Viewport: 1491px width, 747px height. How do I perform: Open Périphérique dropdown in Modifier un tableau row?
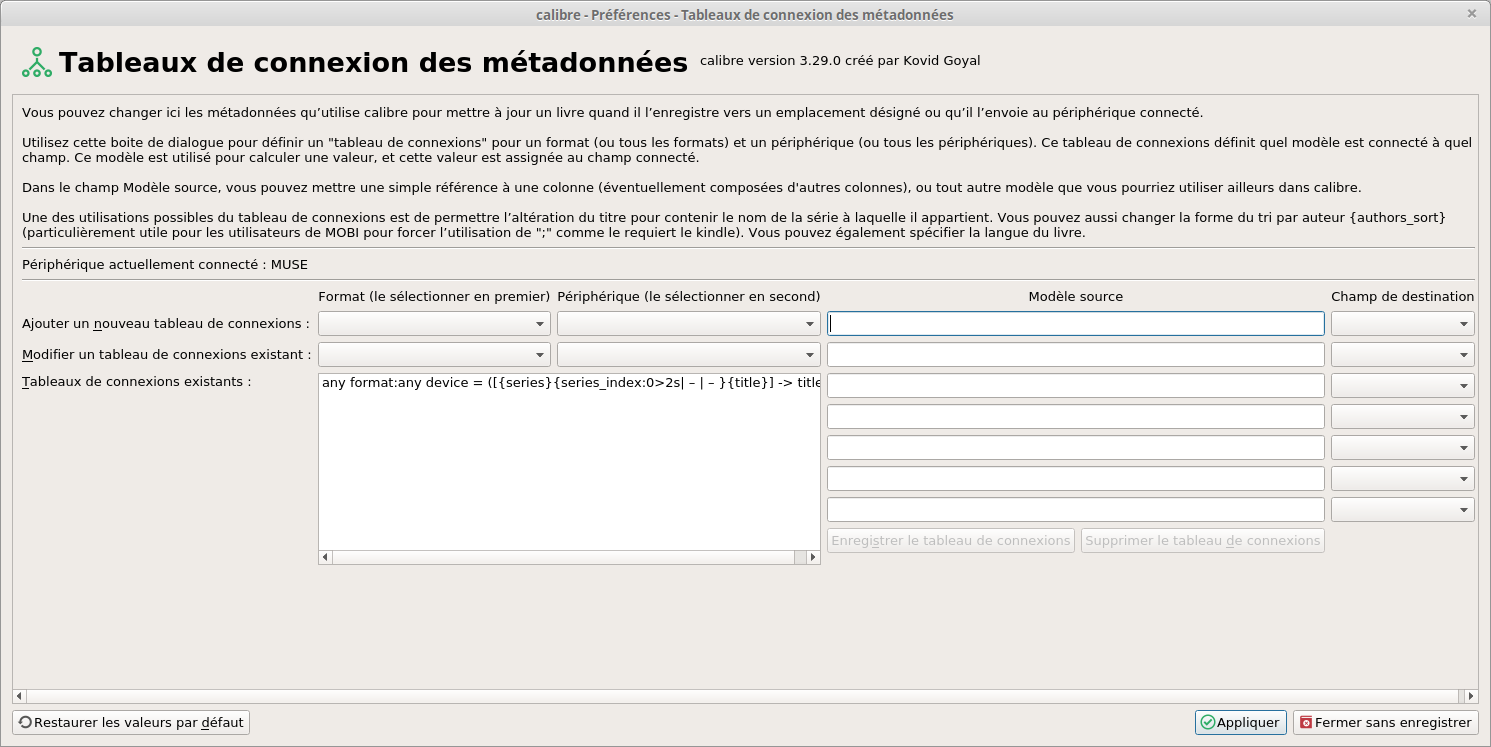coord(688,354)
